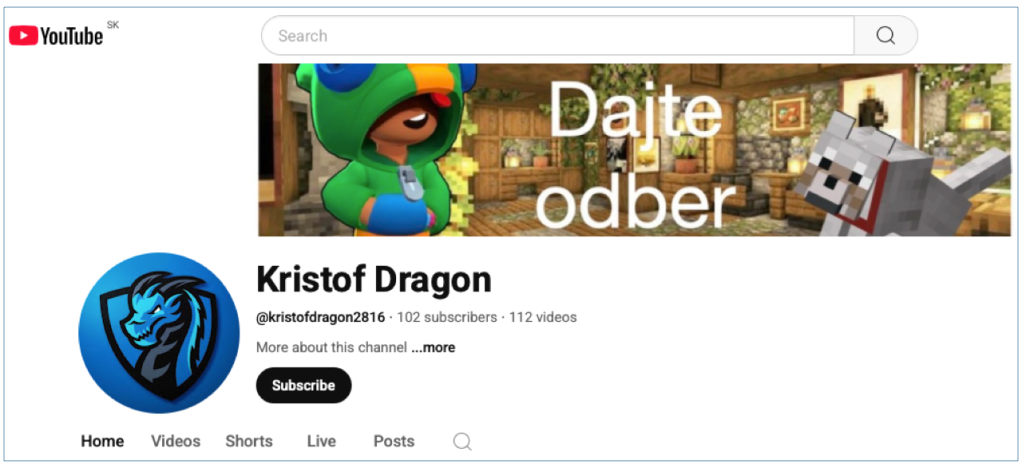Switch to the Videos tab

(176, 441)
